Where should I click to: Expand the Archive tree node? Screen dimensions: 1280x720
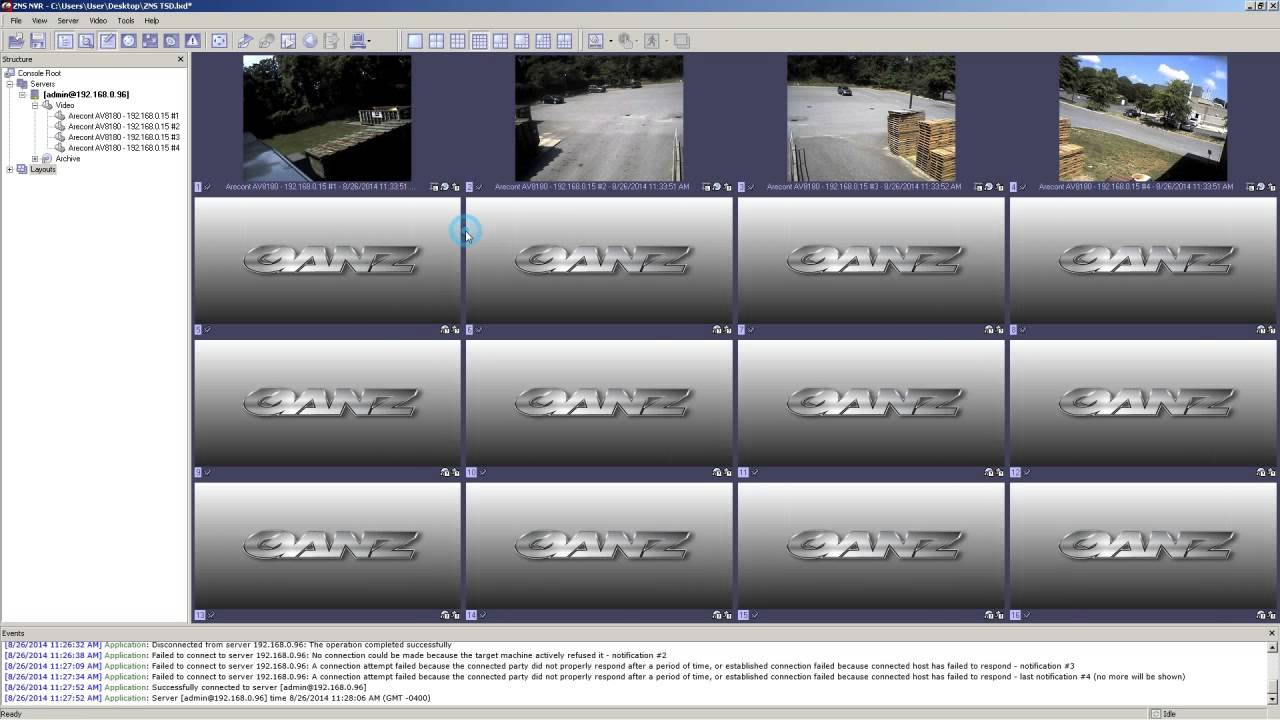(35, 159)
